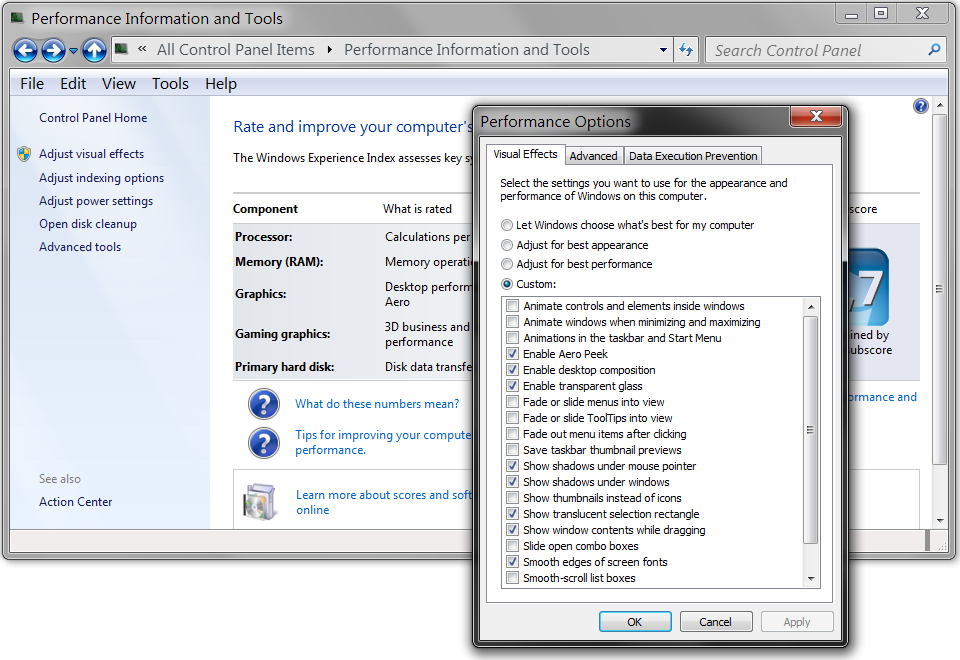Check Save taskbar thumbnail previews
Screen dimensions: 960x660
[512, 450]
